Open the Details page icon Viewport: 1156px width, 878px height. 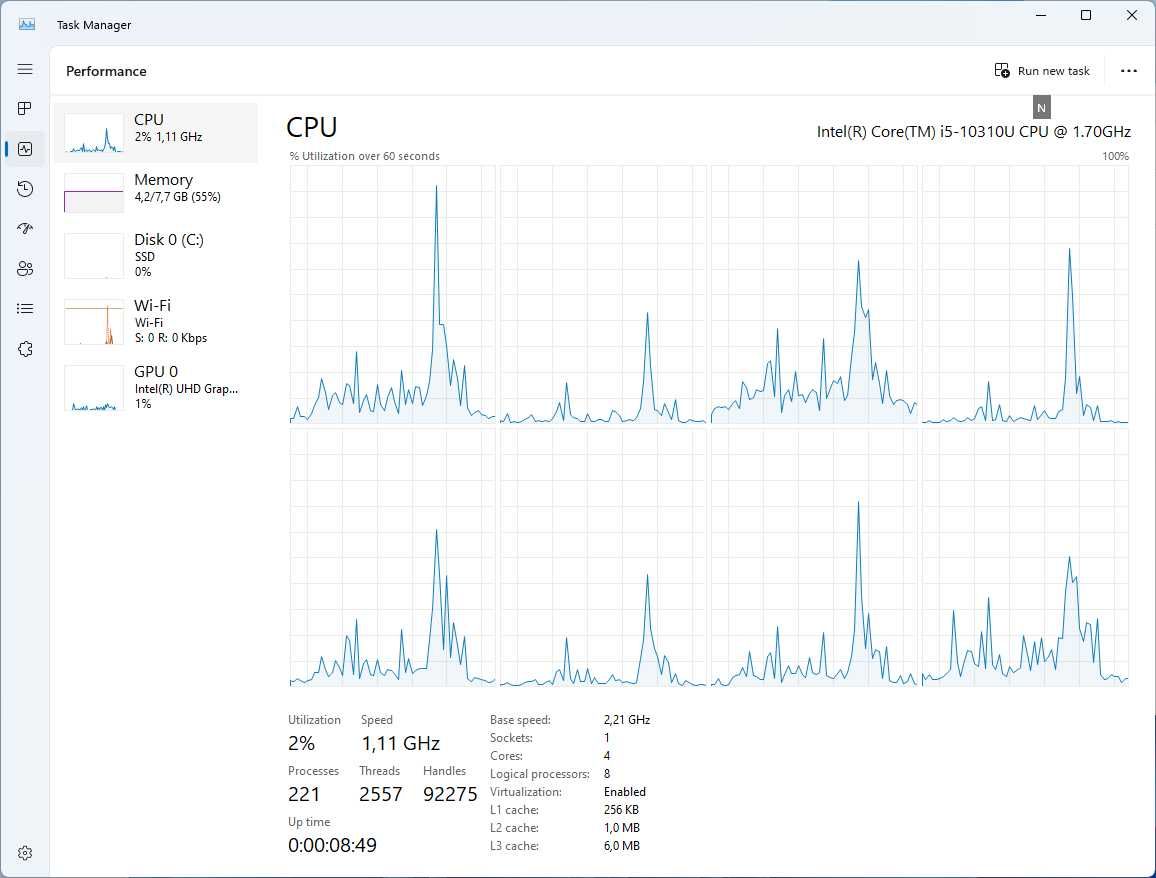point(25,309)
